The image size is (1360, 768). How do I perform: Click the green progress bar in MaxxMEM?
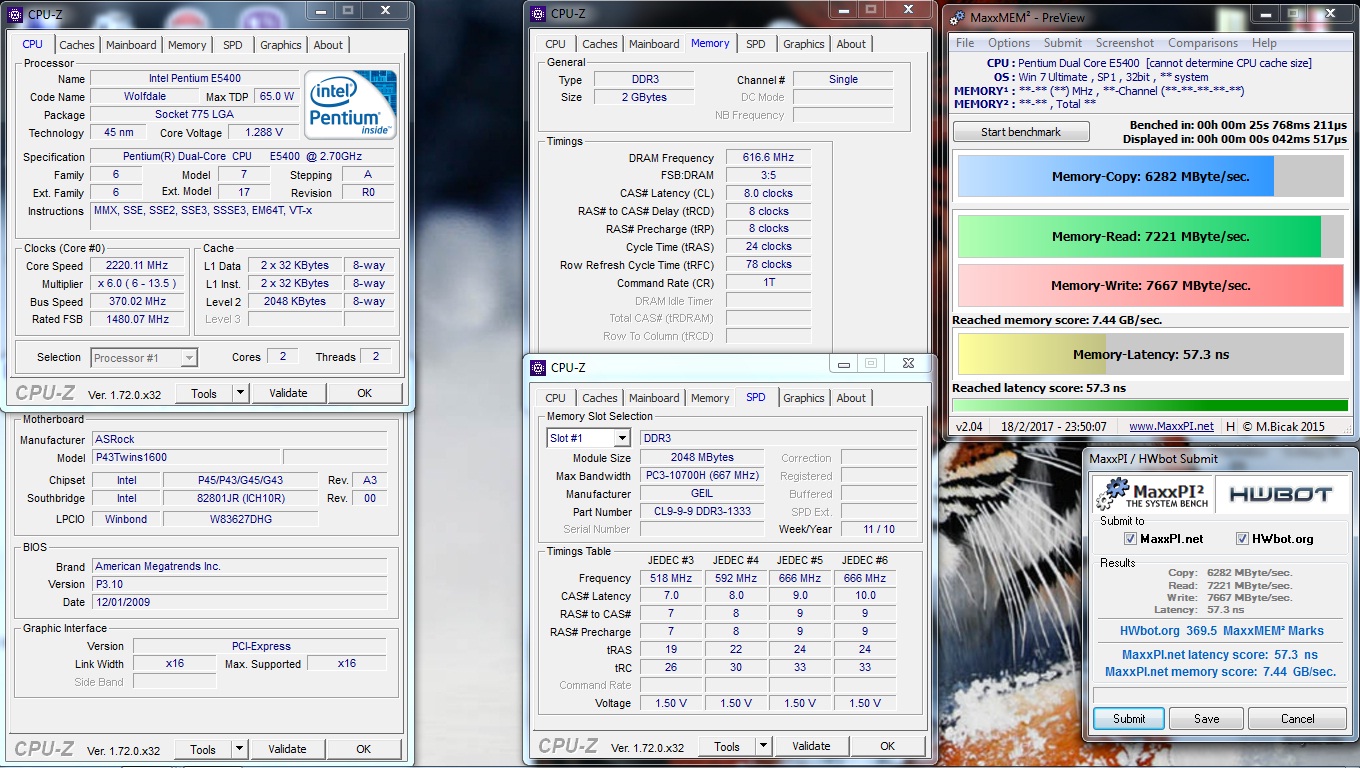(1150, 405)
